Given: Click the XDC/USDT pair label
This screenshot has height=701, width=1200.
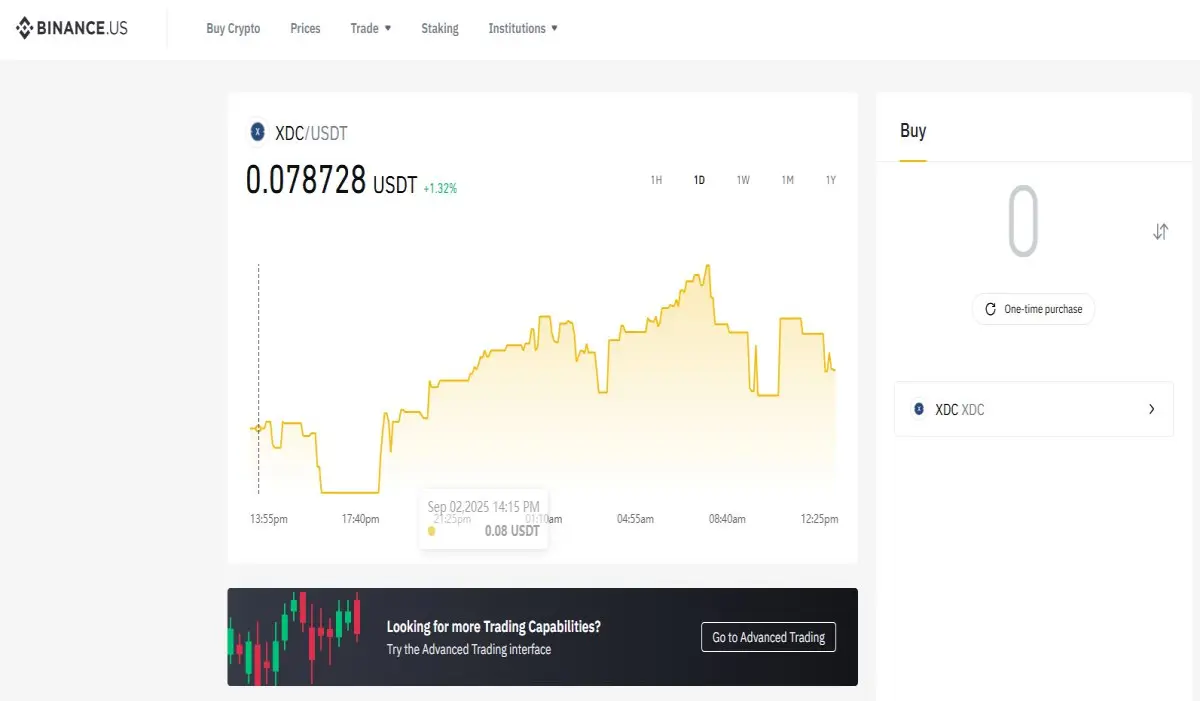Looking at the screenshot, I should pos(311,133).
